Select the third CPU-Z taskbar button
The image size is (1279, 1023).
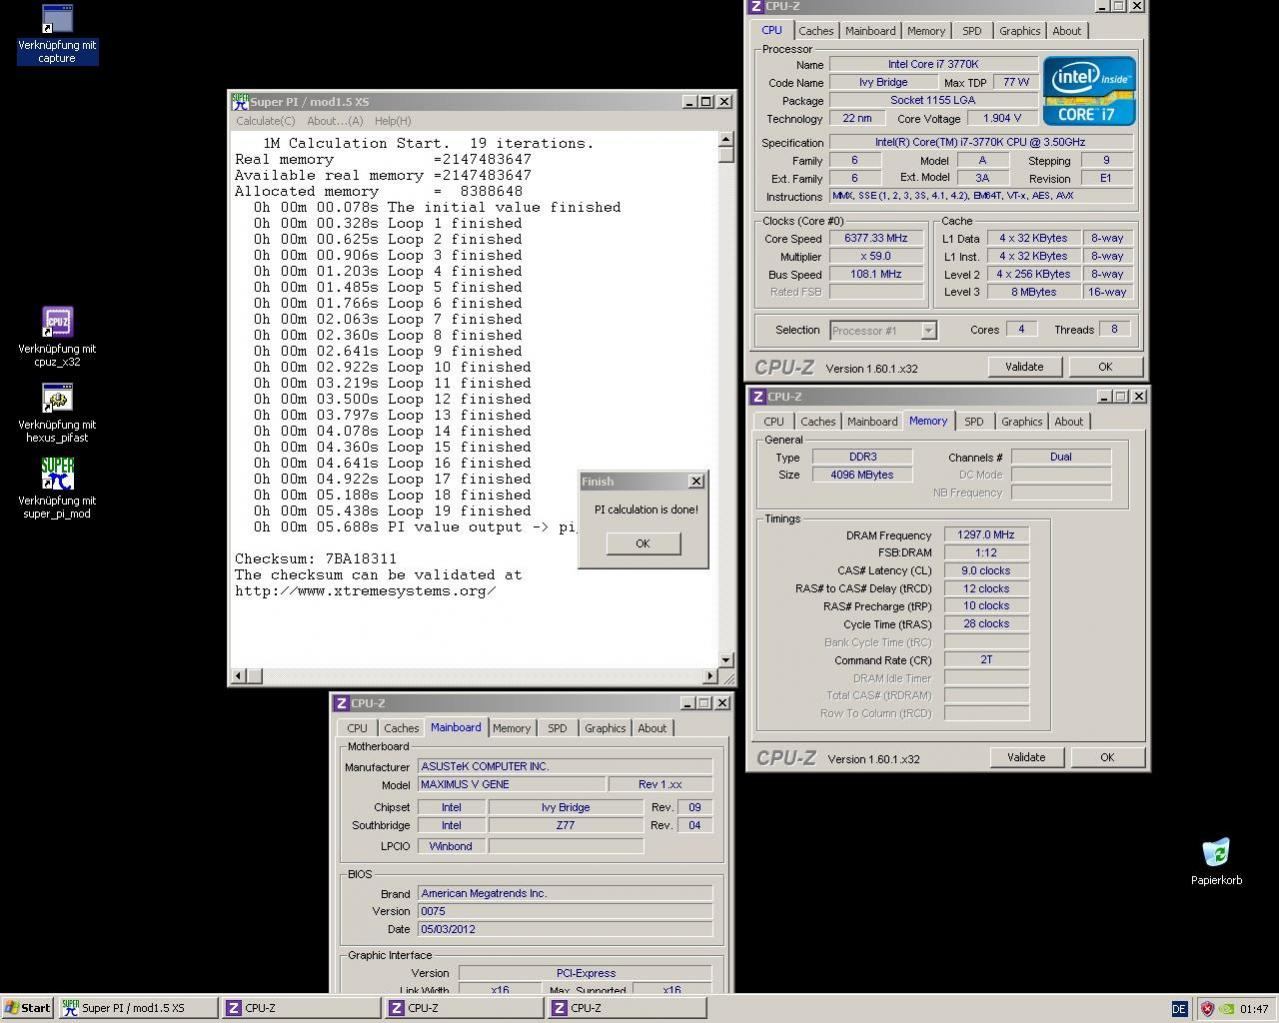(627, 1008)
